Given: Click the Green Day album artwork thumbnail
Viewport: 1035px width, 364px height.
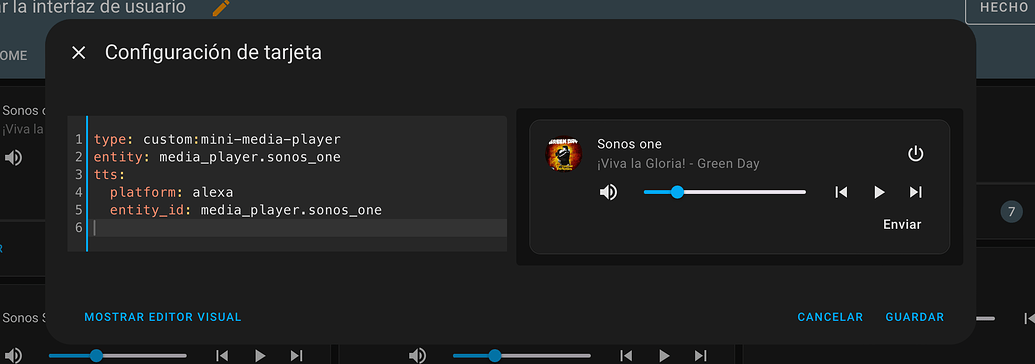Looking at the screenshot, I should (563, 154).
